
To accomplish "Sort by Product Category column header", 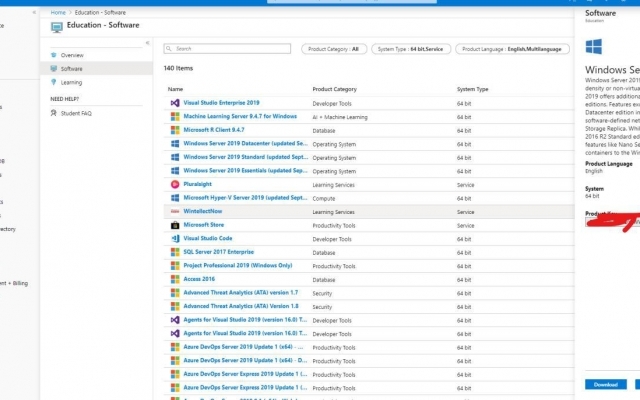I will tap(334, 89).
